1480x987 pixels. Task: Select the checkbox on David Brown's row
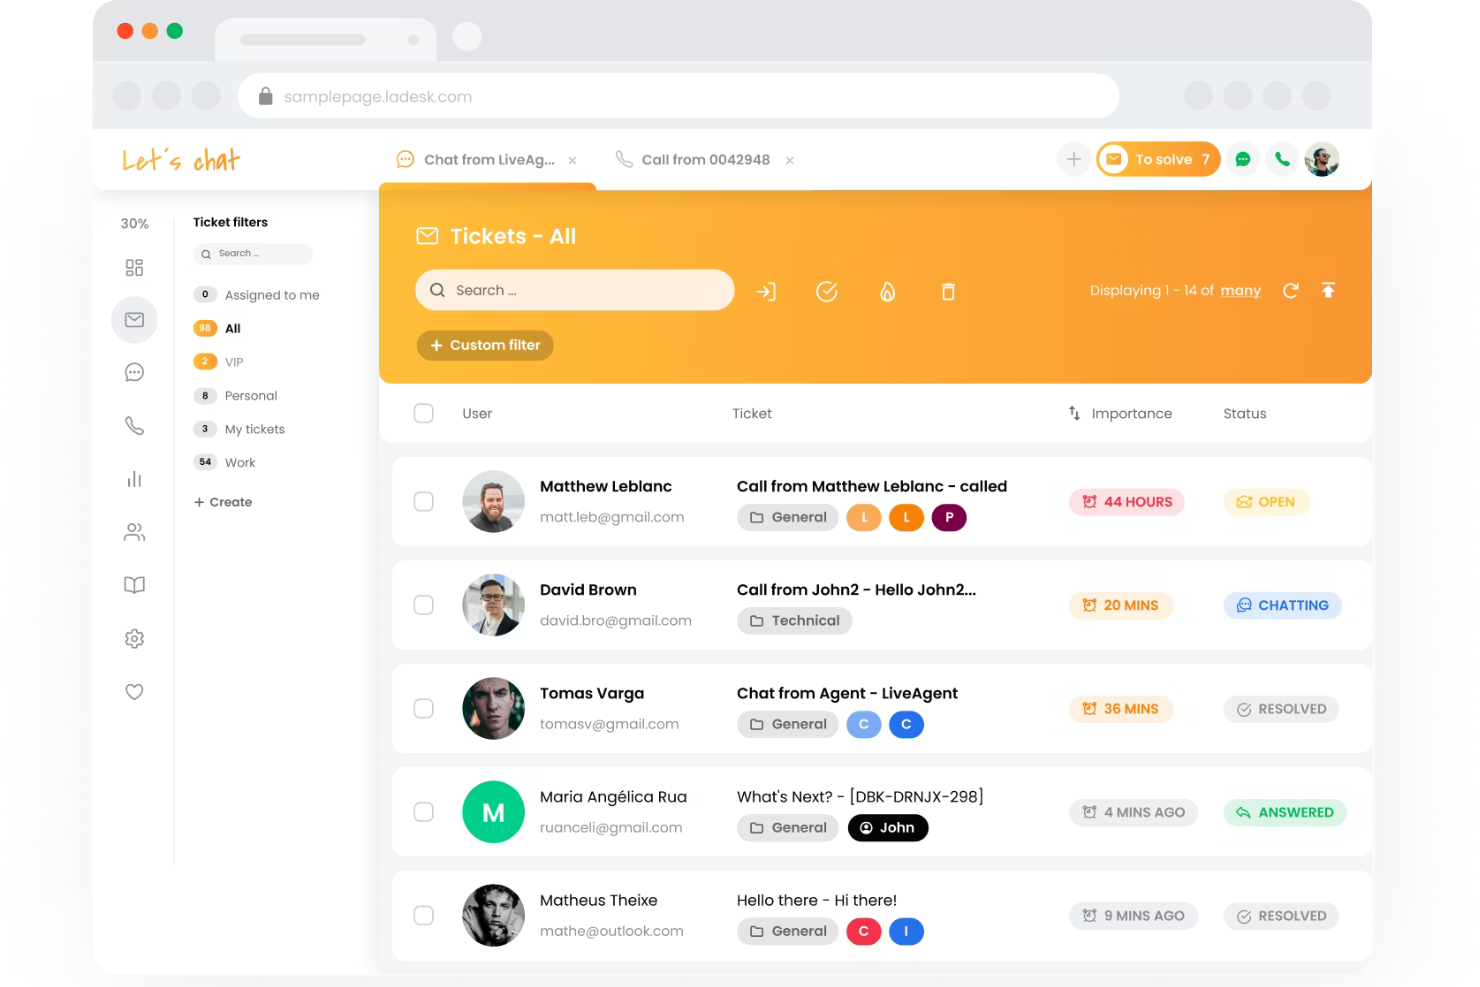(x=423, y=605)
